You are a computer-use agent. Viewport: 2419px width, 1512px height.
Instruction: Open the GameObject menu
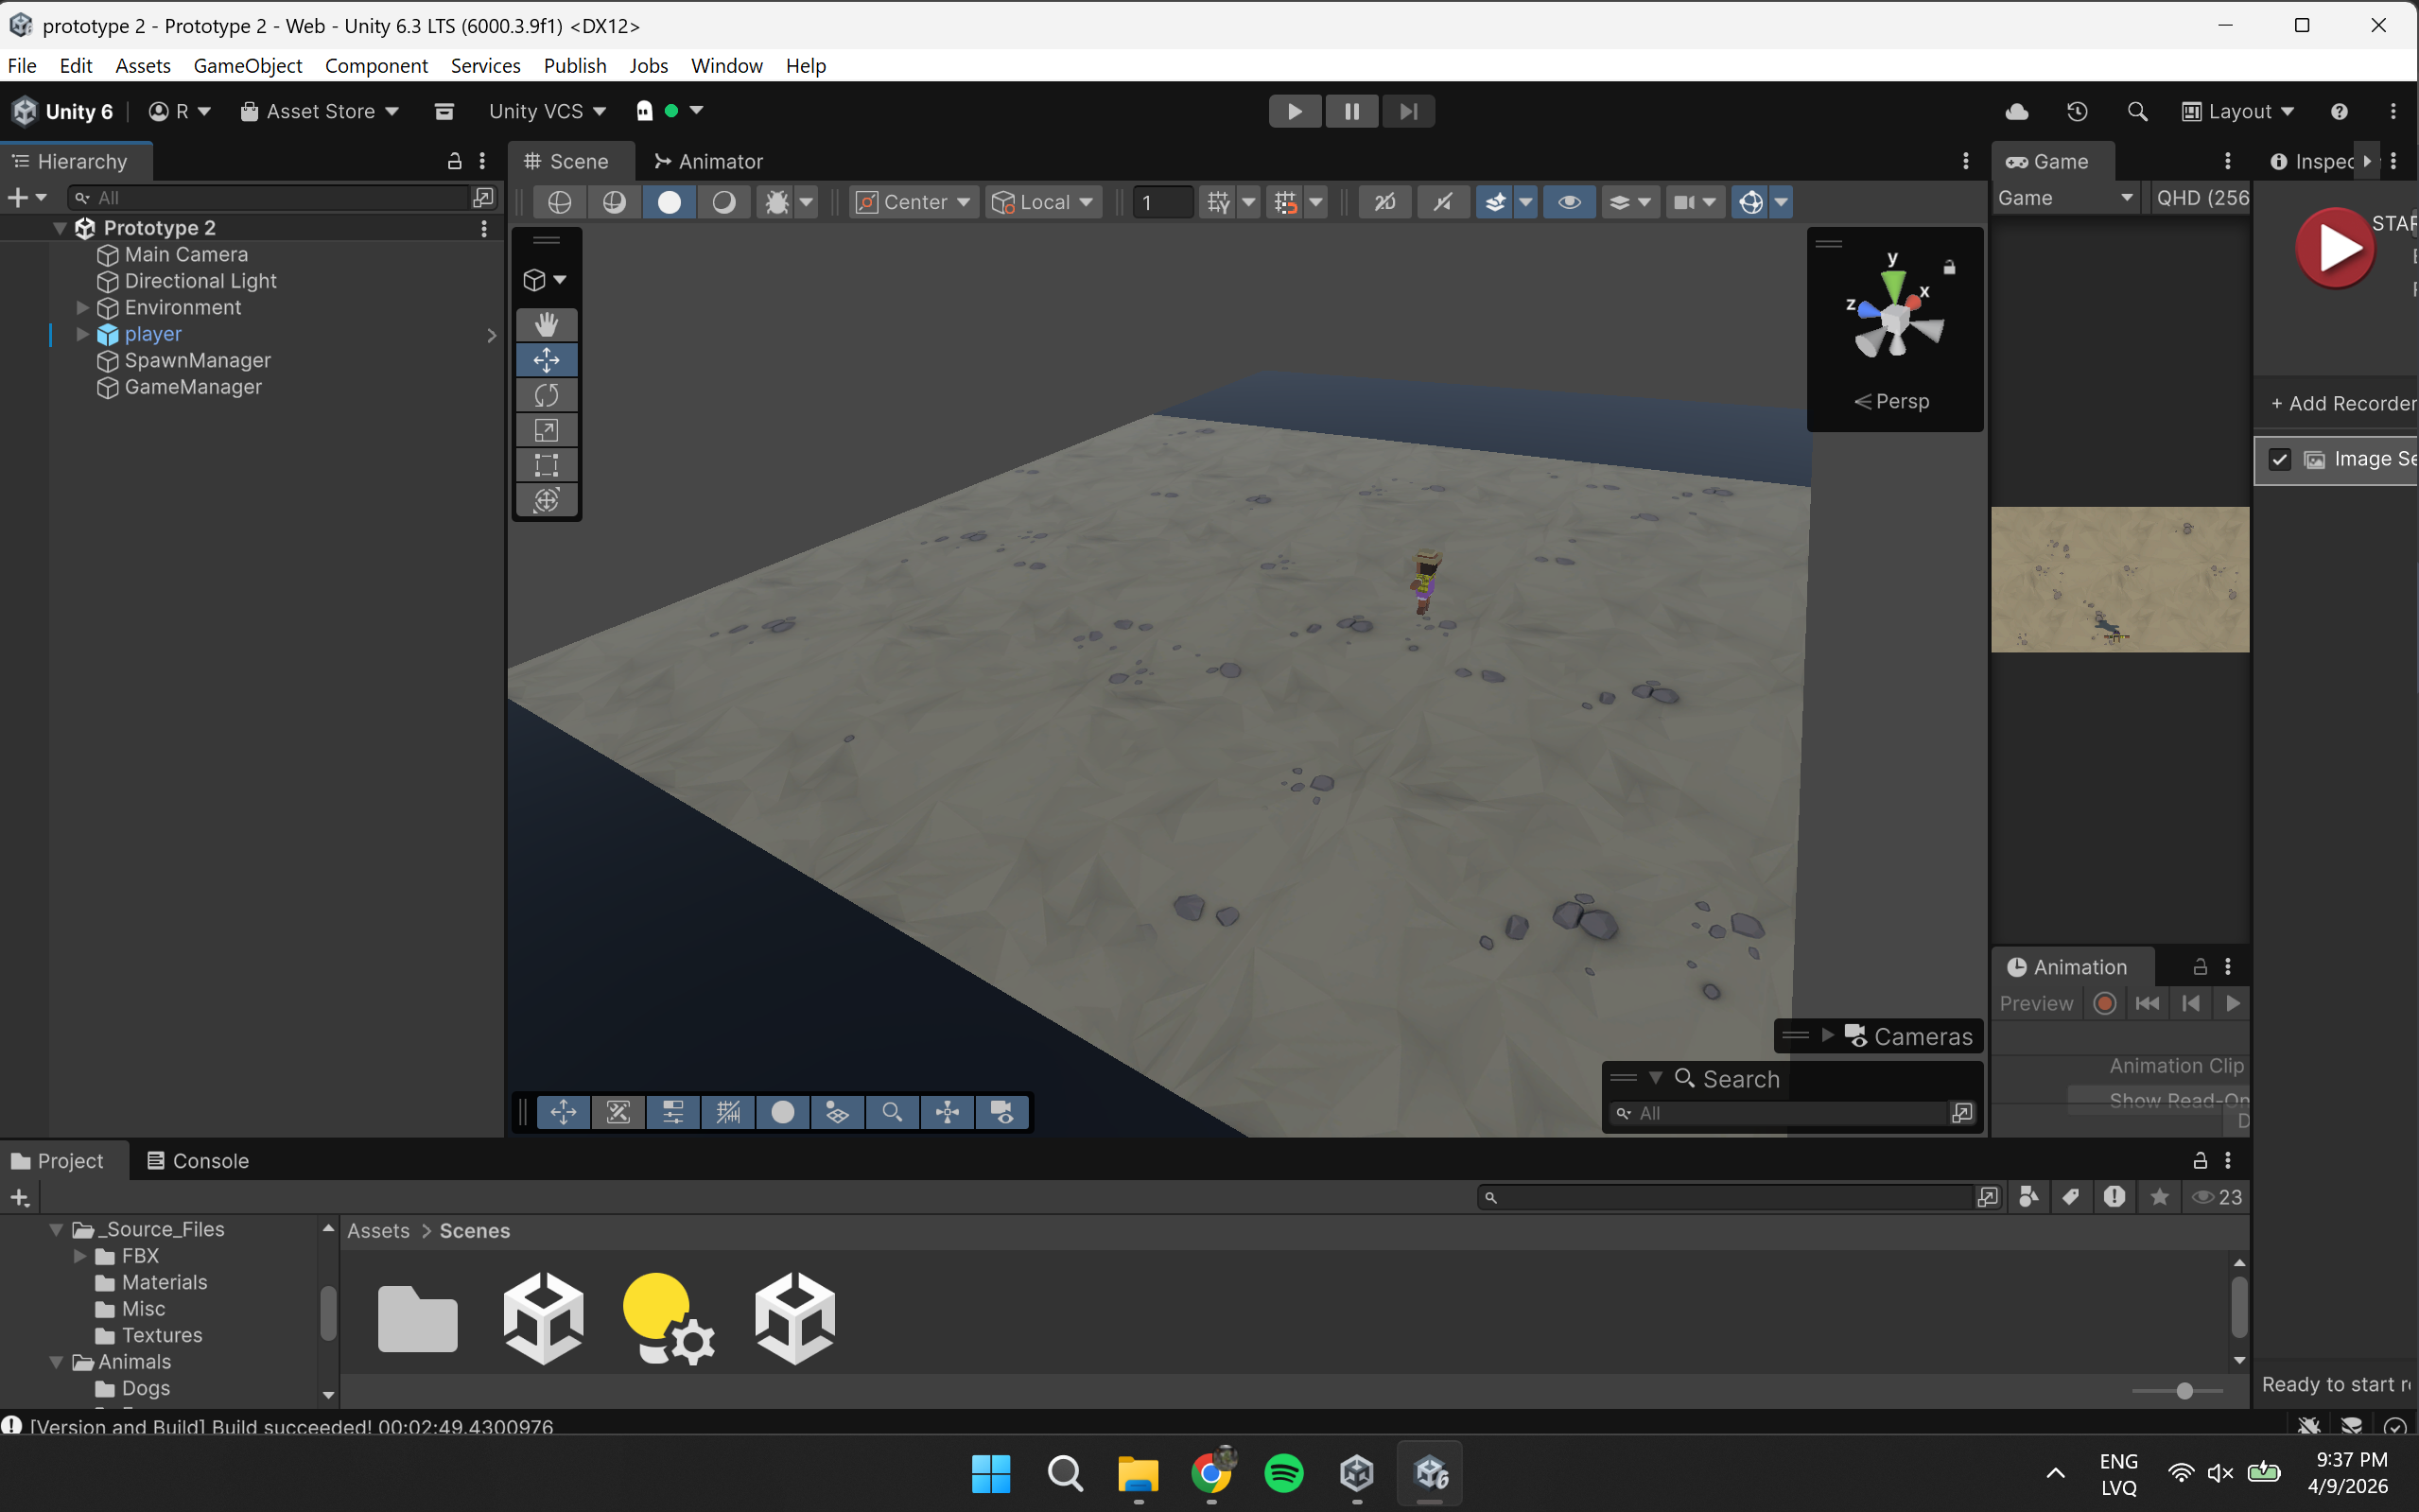click(247, 65)
